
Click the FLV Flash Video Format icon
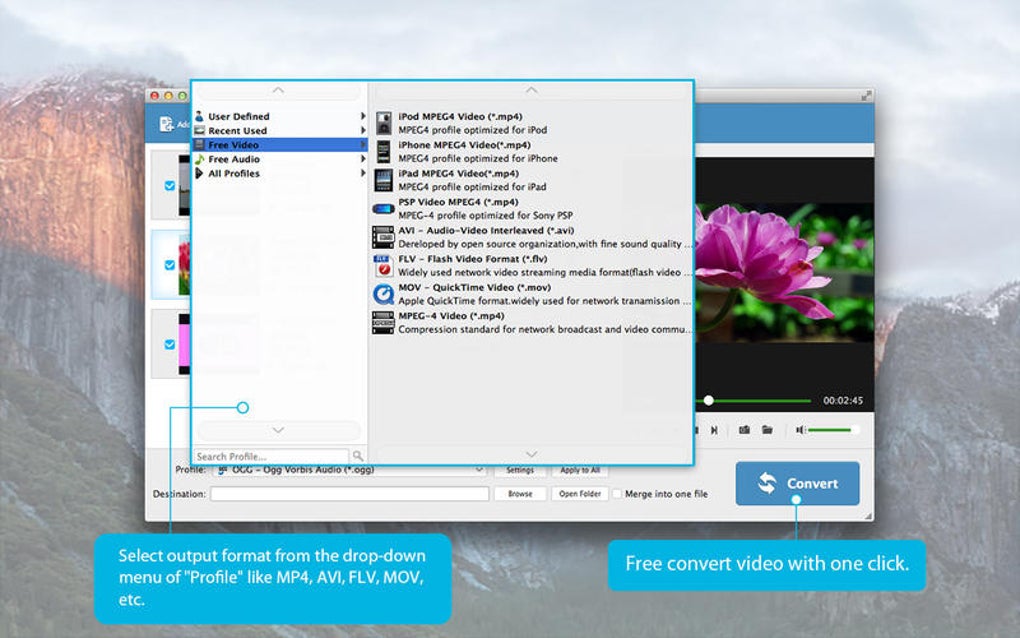[383, 266]
